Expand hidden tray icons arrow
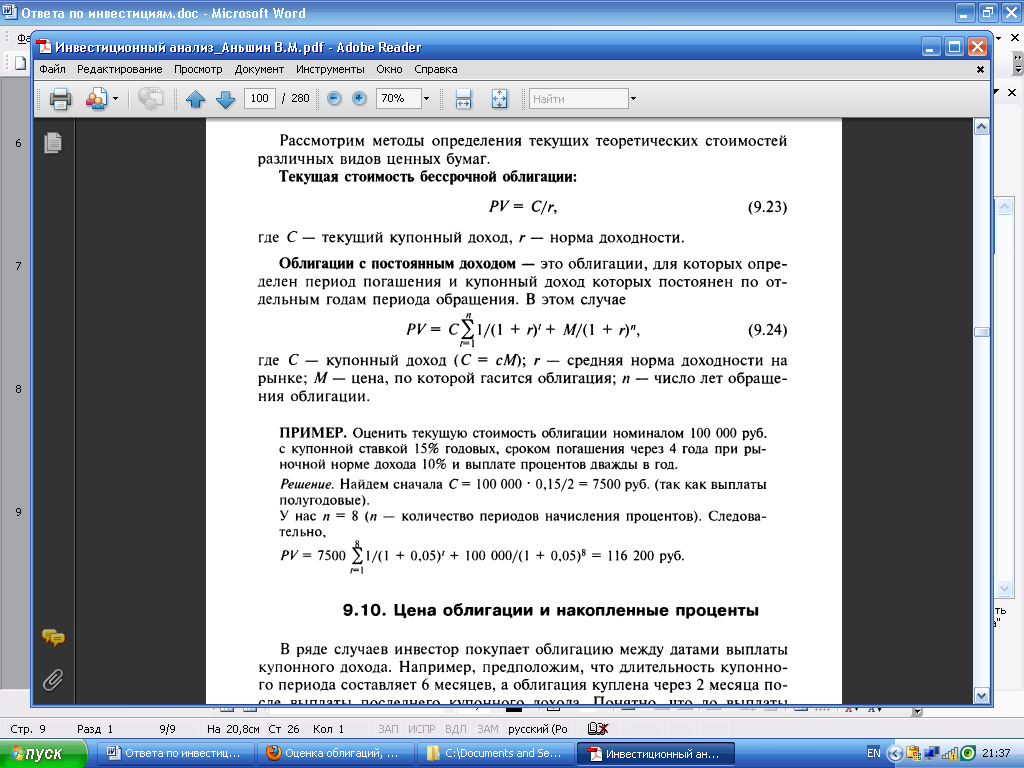 [x=895, y=754]
